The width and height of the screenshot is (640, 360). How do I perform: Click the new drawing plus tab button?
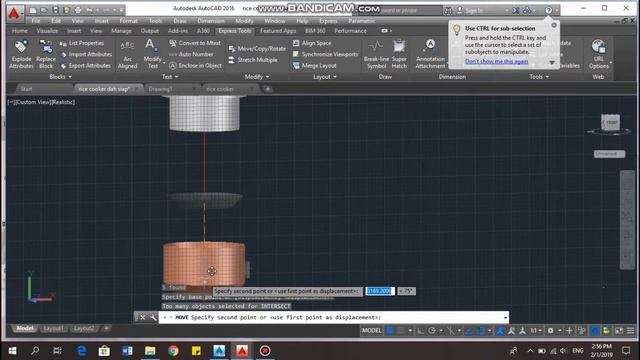pos(268,89)
